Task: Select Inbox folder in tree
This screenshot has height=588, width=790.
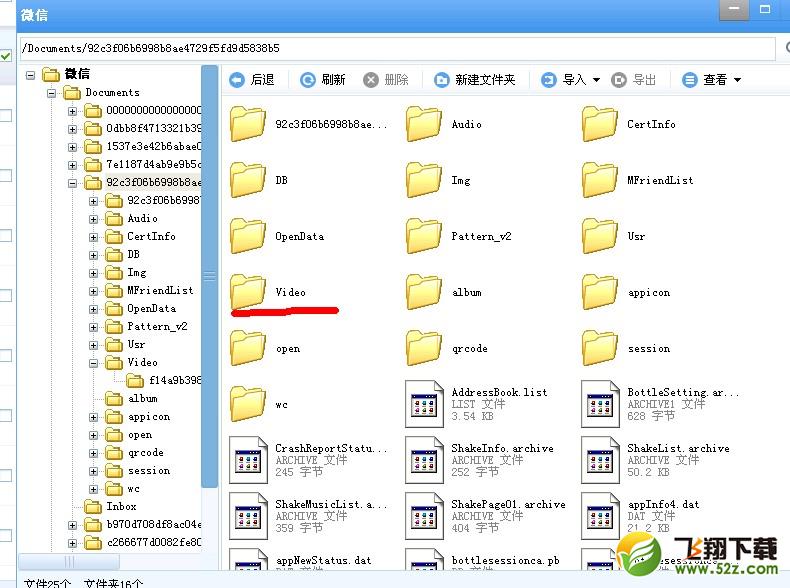Action: (x=110, y=506)
